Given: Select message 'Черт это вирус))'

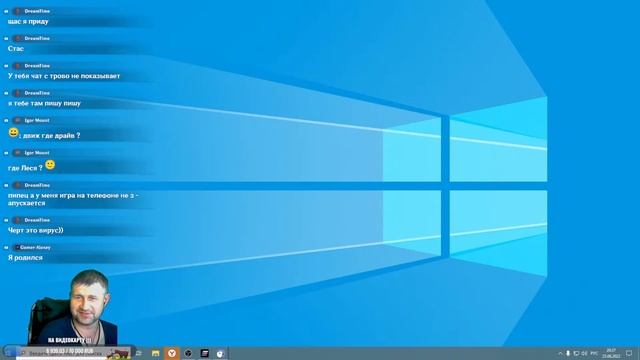Looking at the screenshot, I should [x=36, y=230].
